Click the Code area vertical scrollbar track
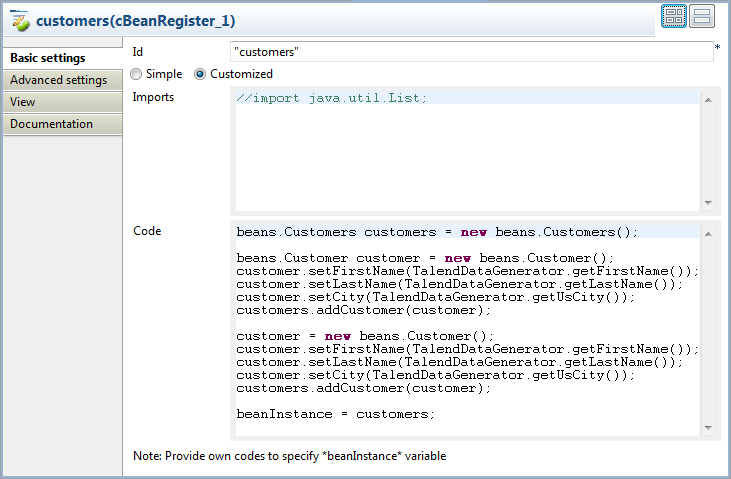Image resolution: width=731 pixels, height=479 pixels. [708, 330]
